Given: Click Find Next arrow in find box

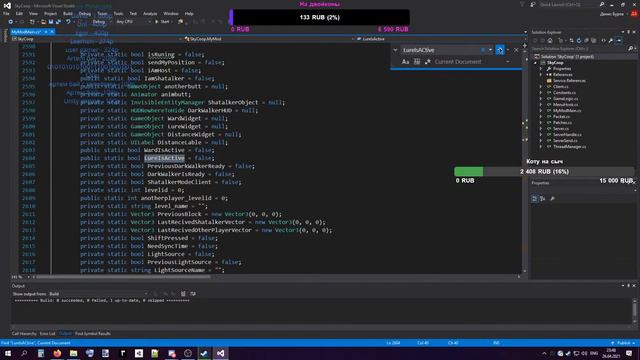Looking at the screenshot, I should [x=500, y=50].
